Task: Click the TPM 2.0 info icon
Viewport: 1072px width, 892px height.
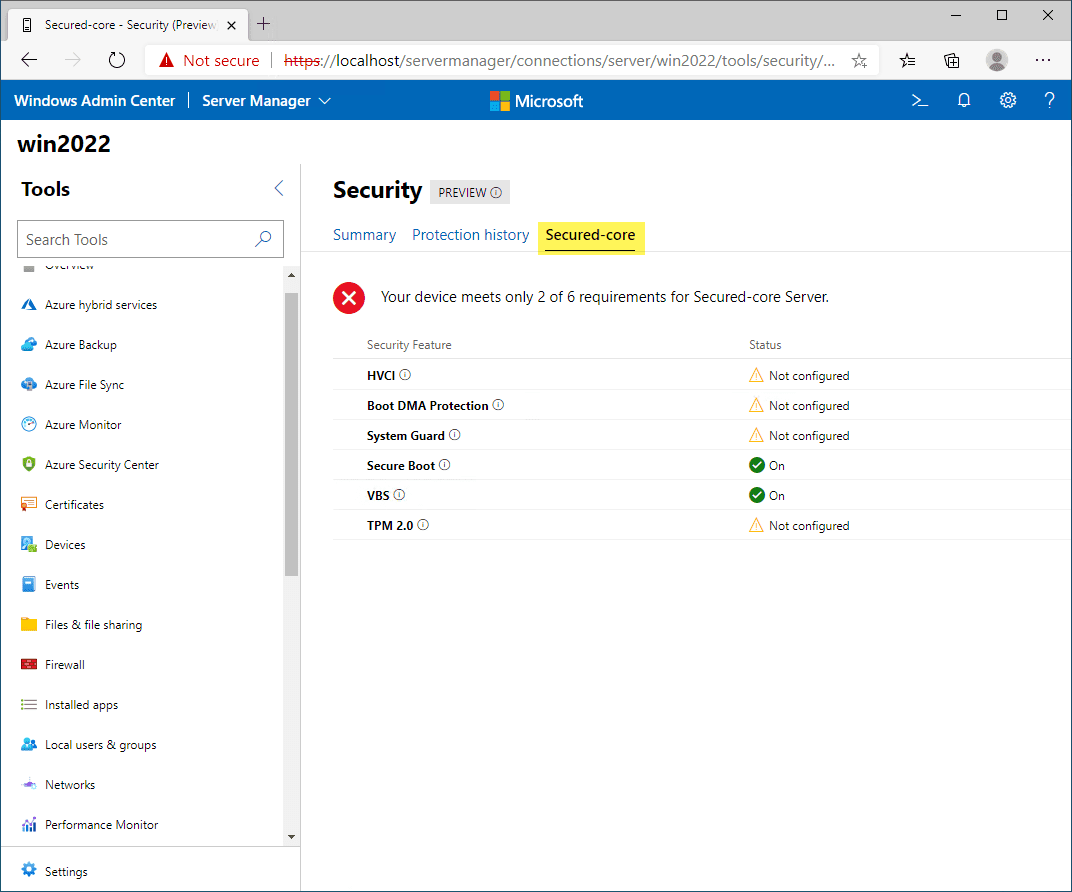Action: (x=423, y=525)
